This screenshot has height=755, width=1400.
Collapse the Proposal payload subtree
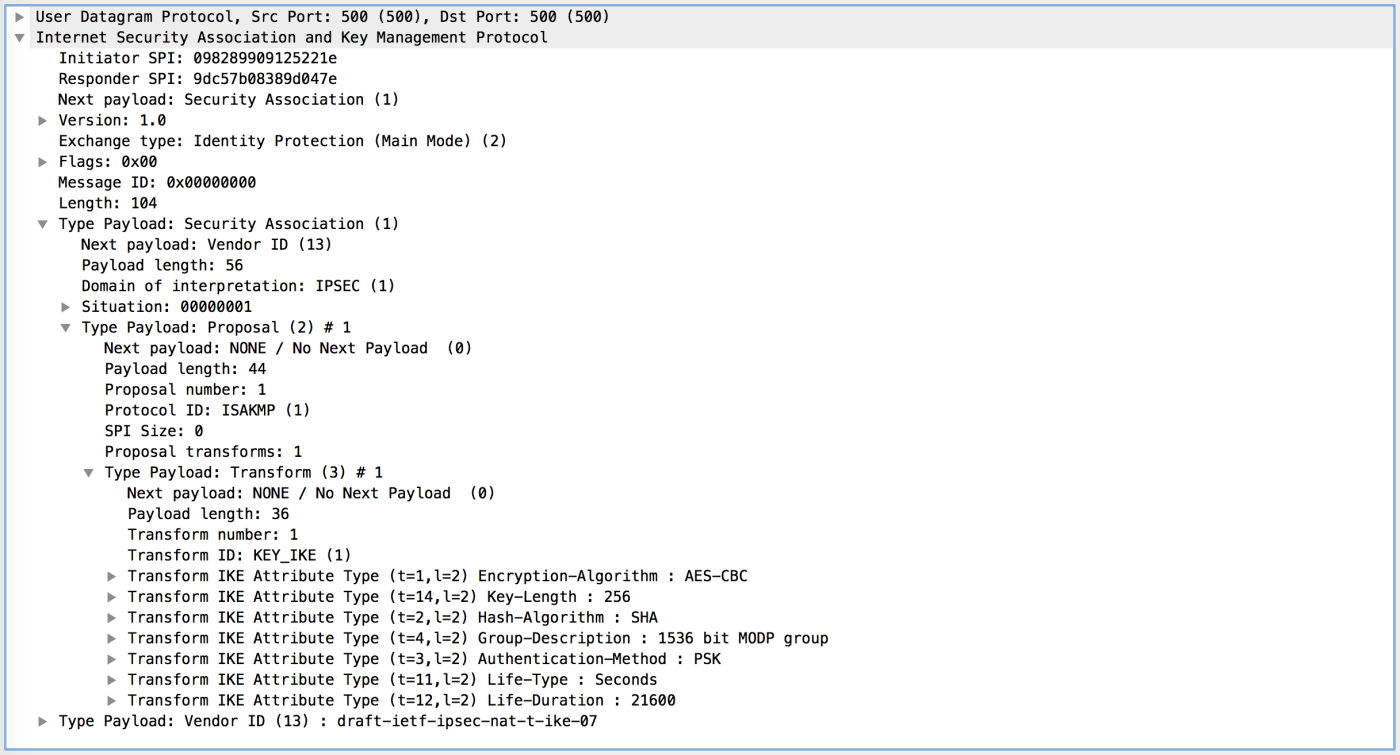pyautogui.click(x=66, y=327)
